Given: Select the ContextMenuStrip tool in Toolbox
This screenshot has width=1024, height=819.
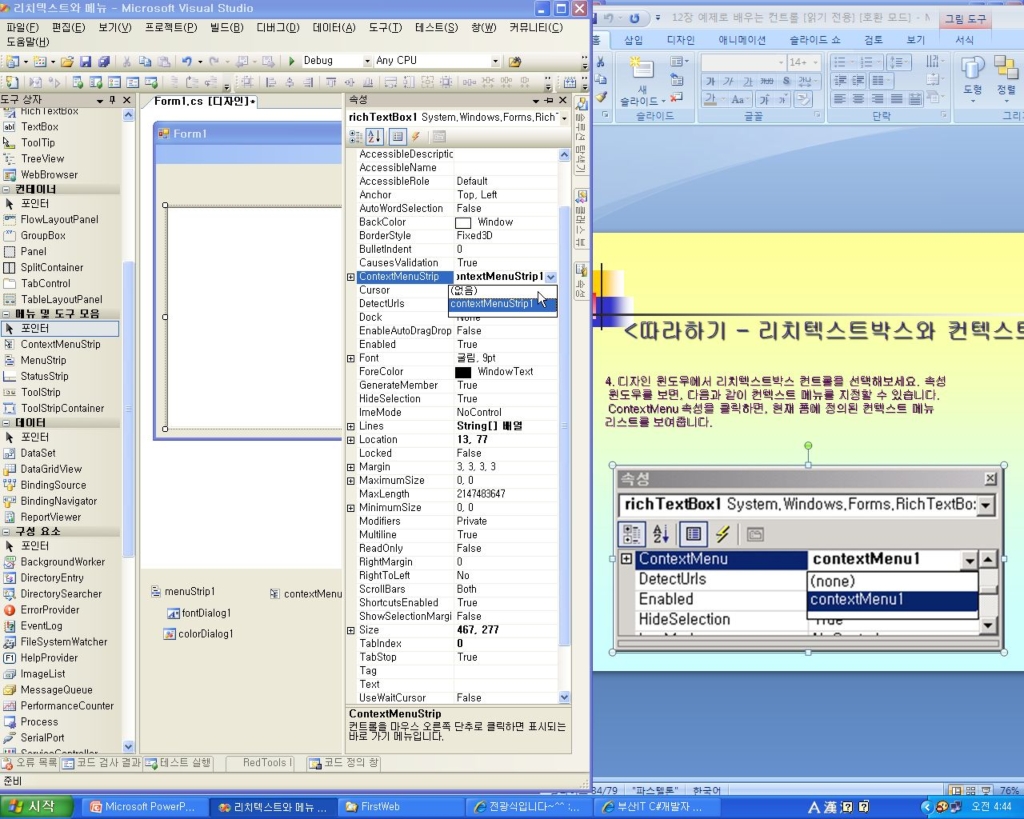Looking at the screenshot, I should coord(60,344).
